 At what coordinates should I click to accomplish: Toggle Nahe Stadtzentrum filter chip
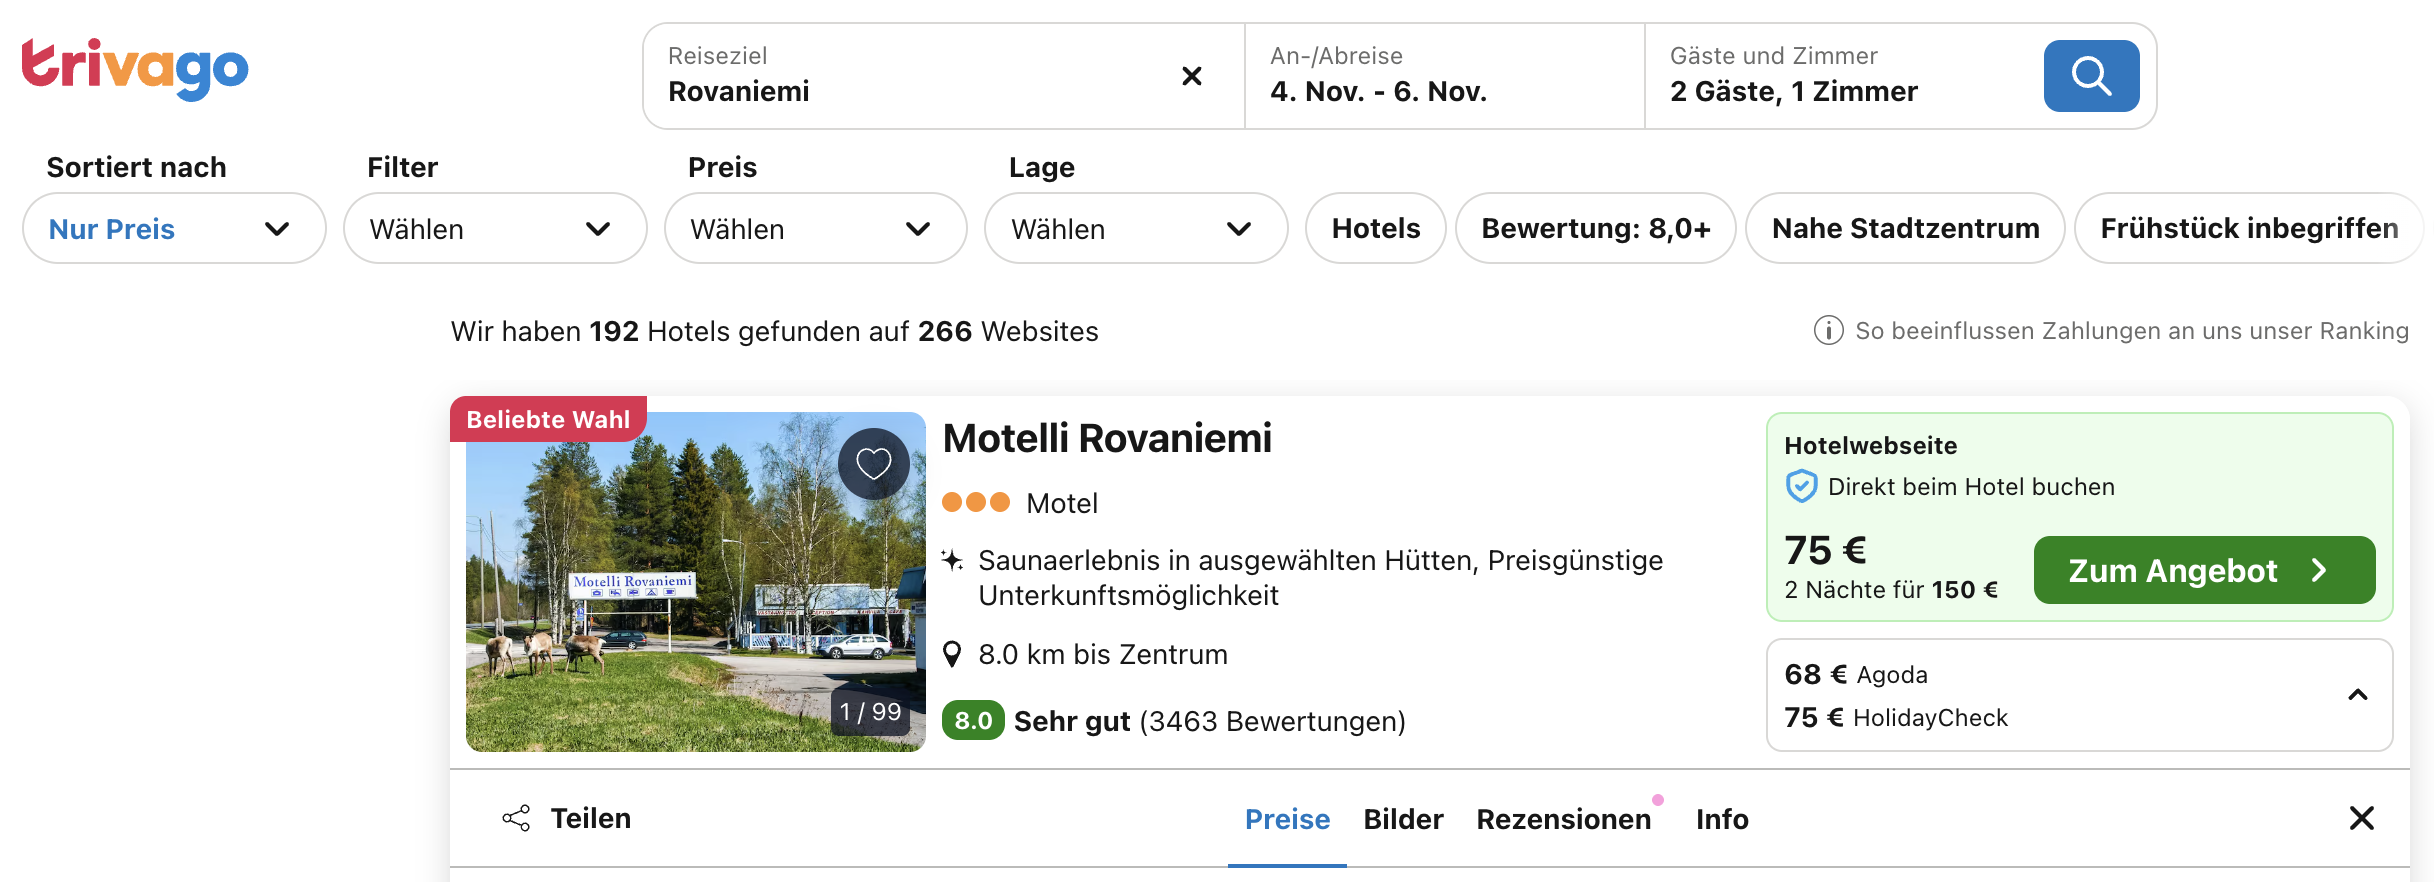[1904, 228]
